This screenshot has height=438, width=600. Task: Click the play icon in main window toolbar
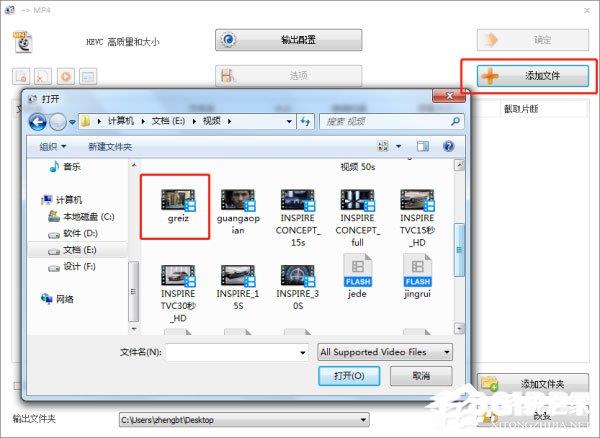click(65, 76)
